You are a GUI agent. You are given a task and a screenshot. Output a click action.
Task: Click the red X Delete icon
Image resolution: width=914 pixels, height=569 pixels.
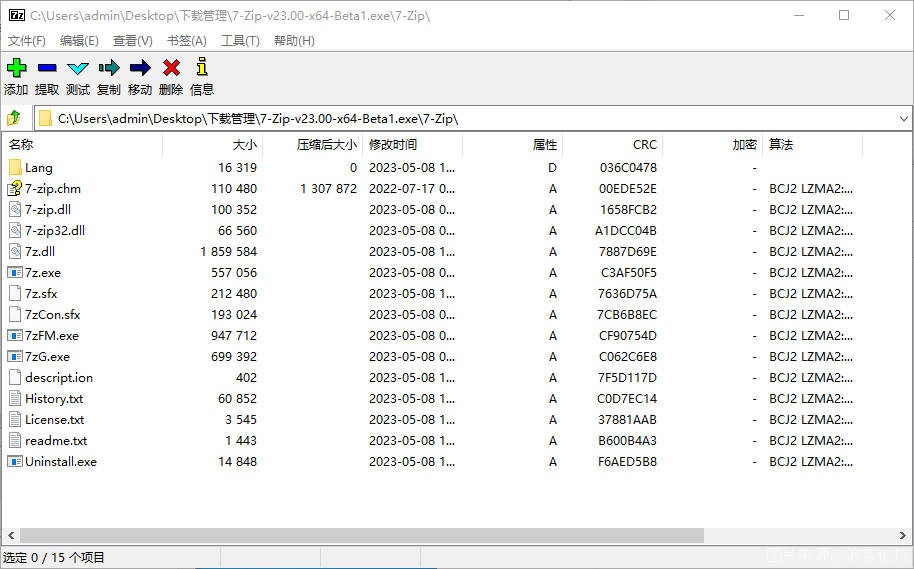pyautogui.click(x=171, y=68)
